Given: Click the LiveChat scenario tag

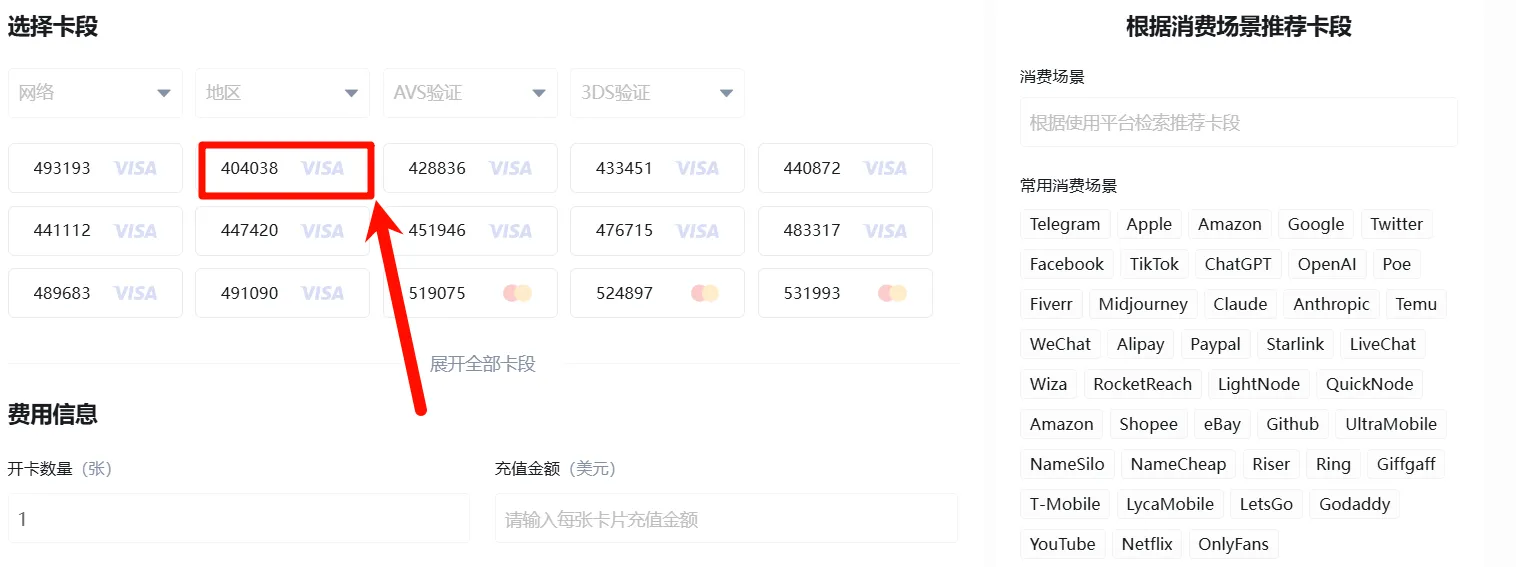Looking at the screenshot, I should tap(1383, 344).
